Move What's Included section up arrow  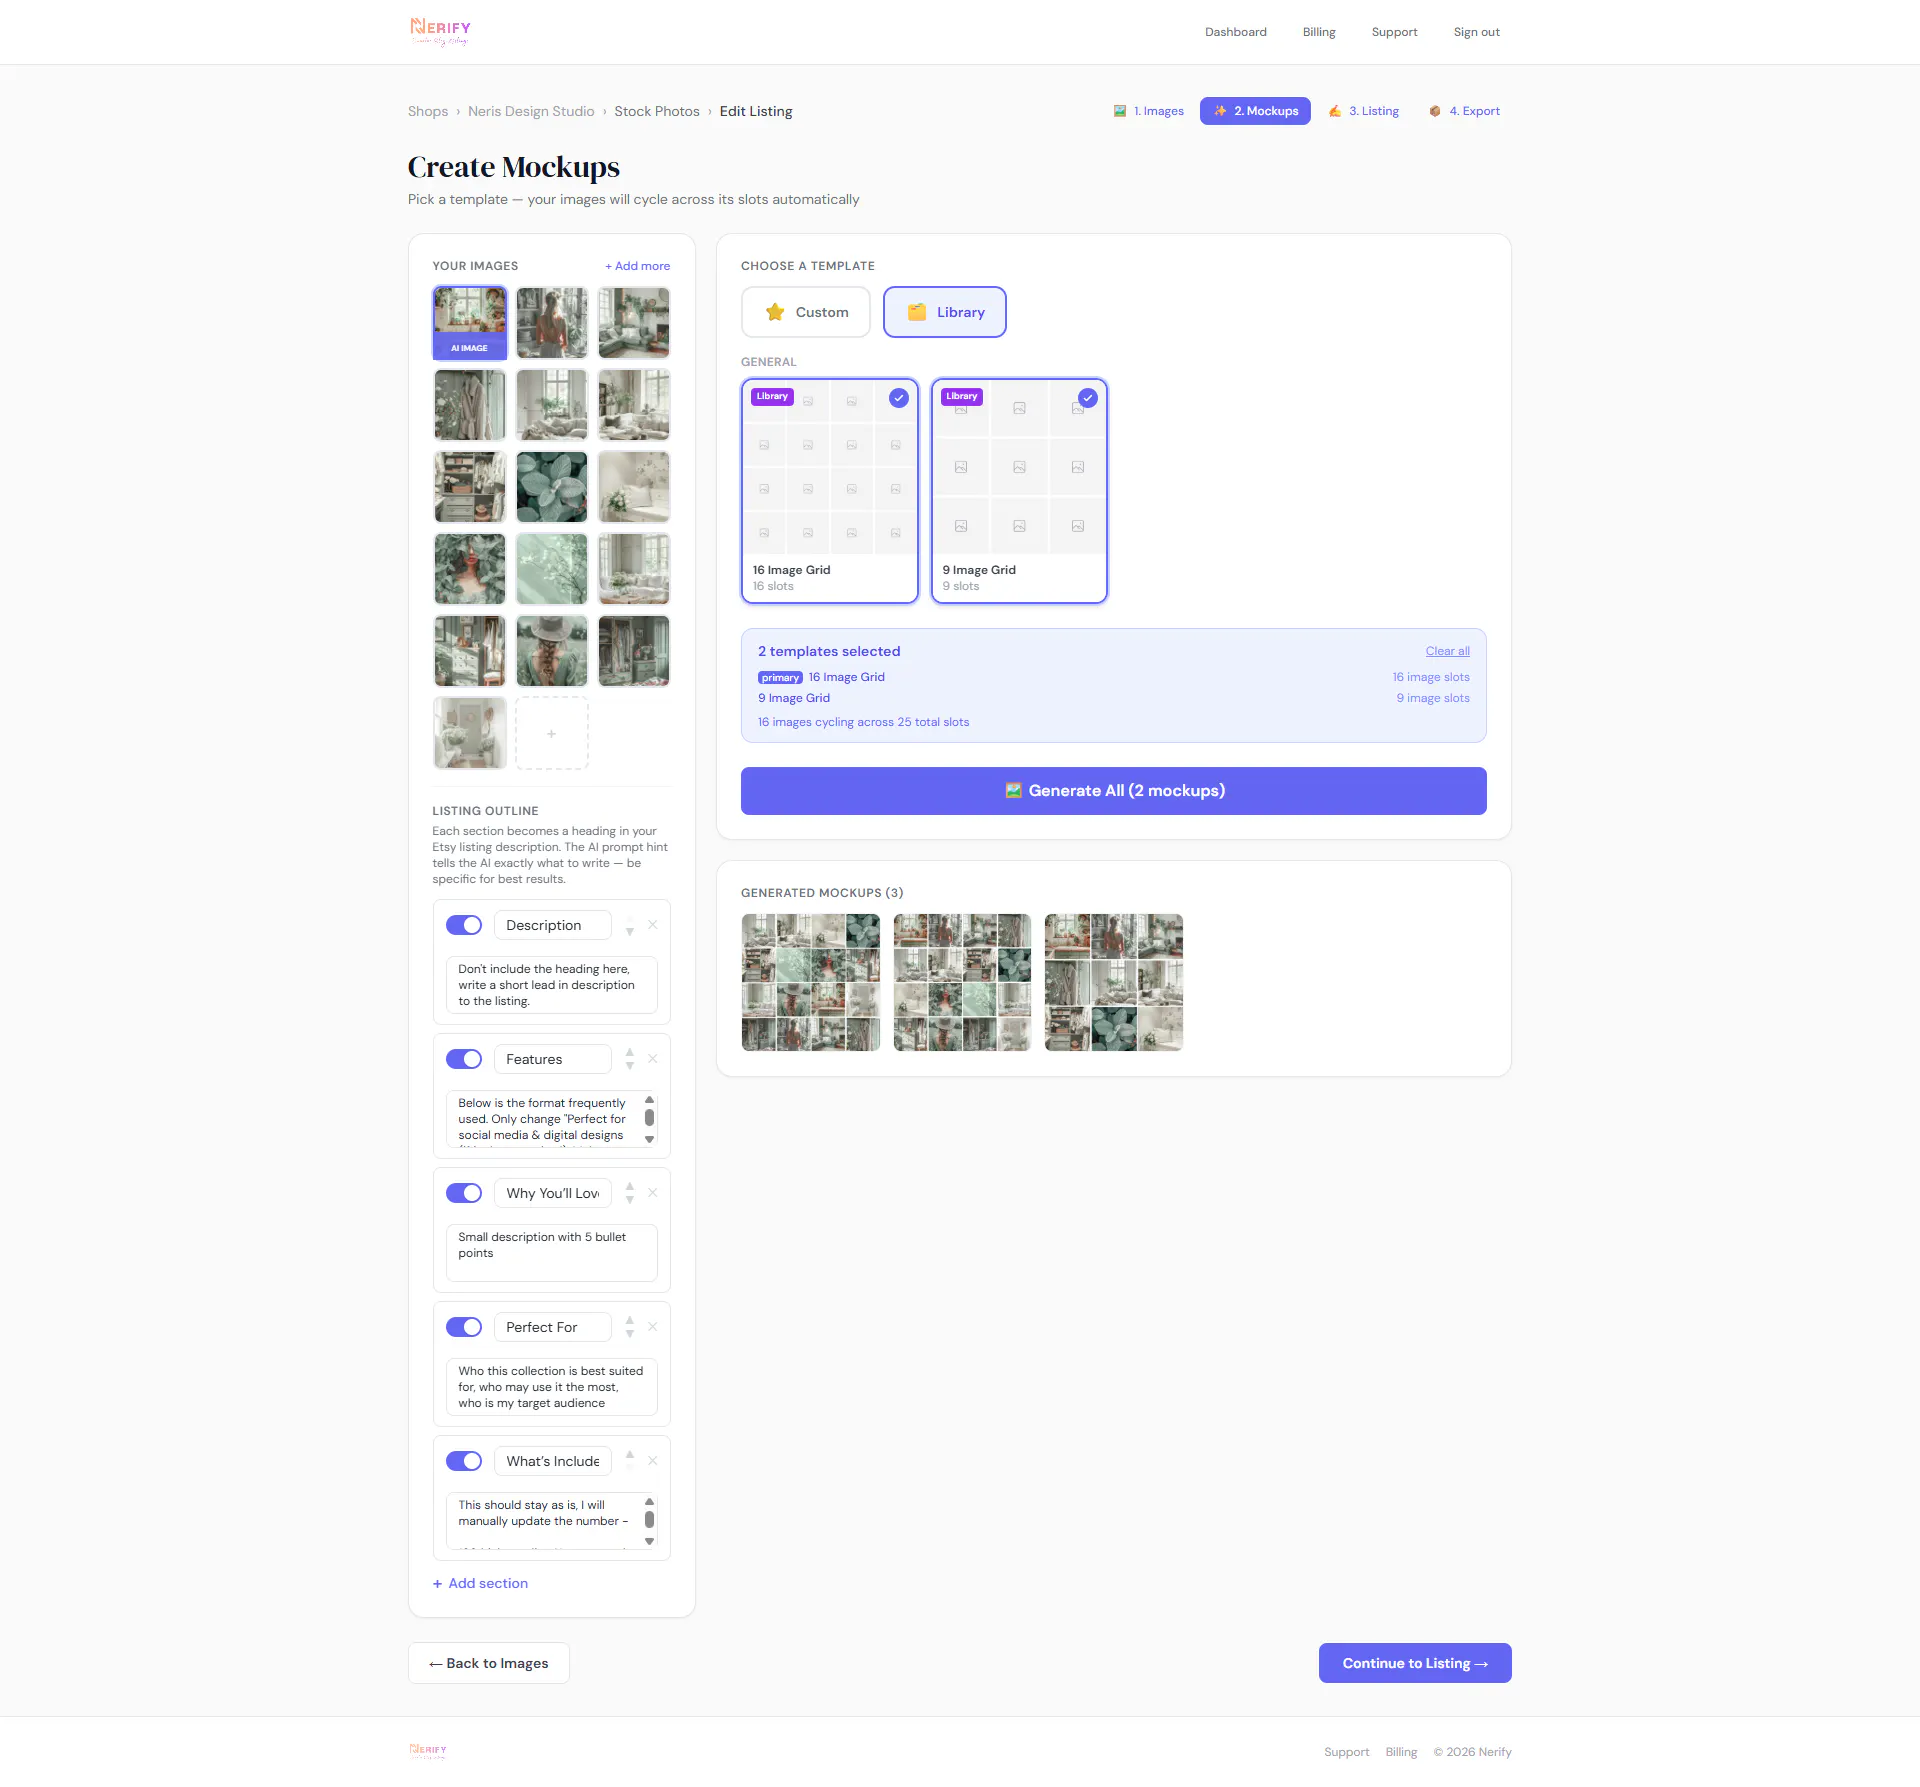pos(630,1454)
